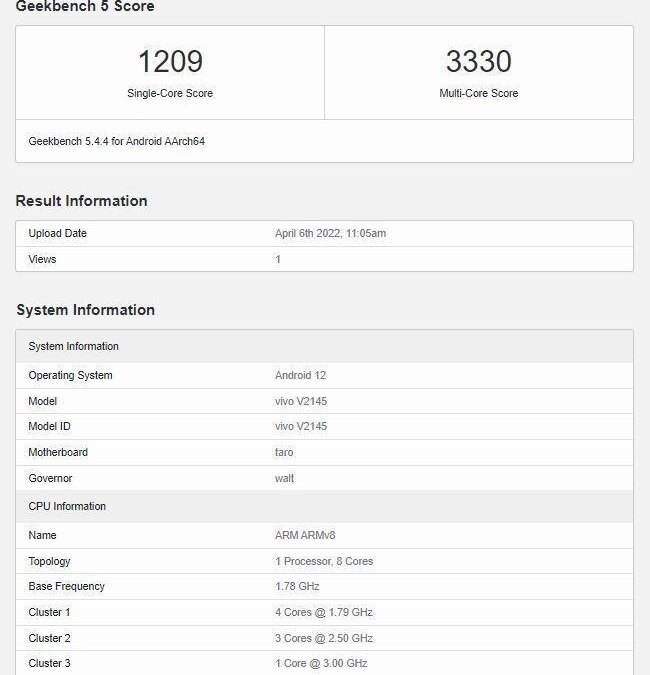650x675 pixels.
Task: Select the Multi-Core Score label
Action: pos(479,93)
